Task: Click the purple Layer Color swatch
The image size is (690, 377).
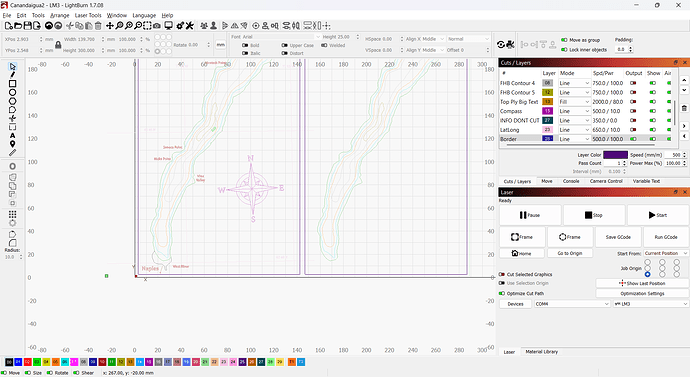Action: pos(615,155)
